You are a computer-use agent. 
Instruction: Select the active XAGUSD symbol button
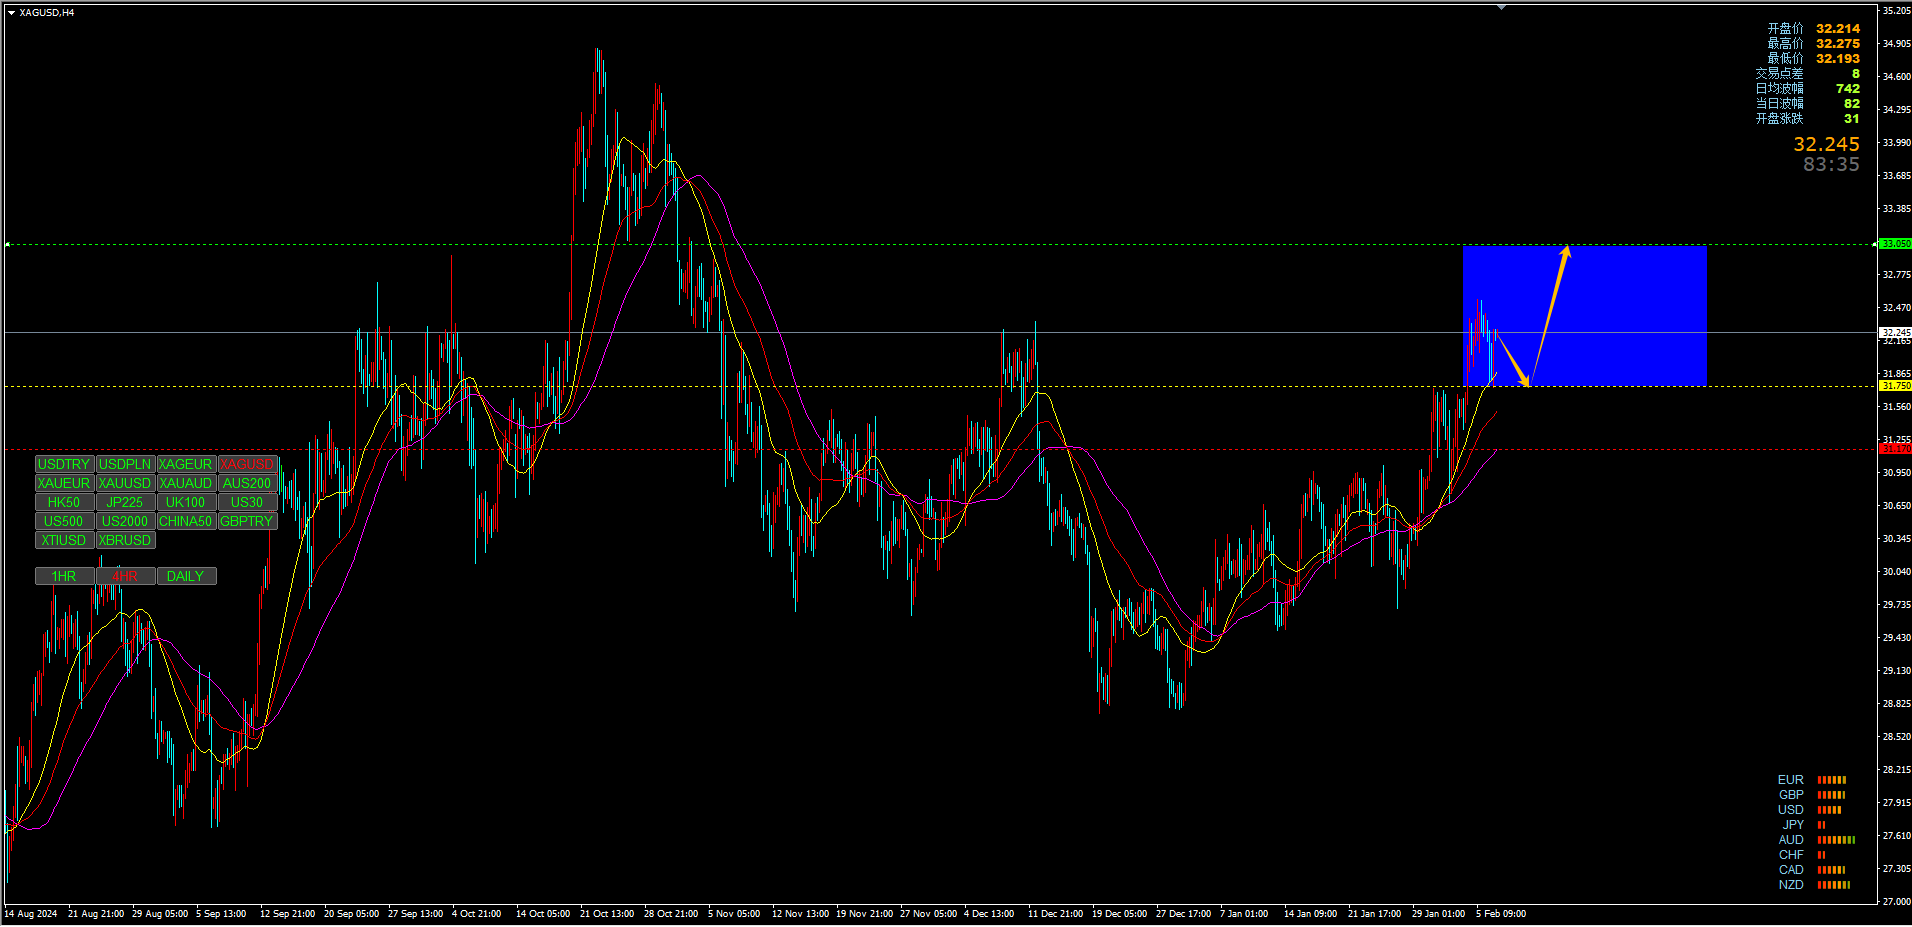point(247,465)
